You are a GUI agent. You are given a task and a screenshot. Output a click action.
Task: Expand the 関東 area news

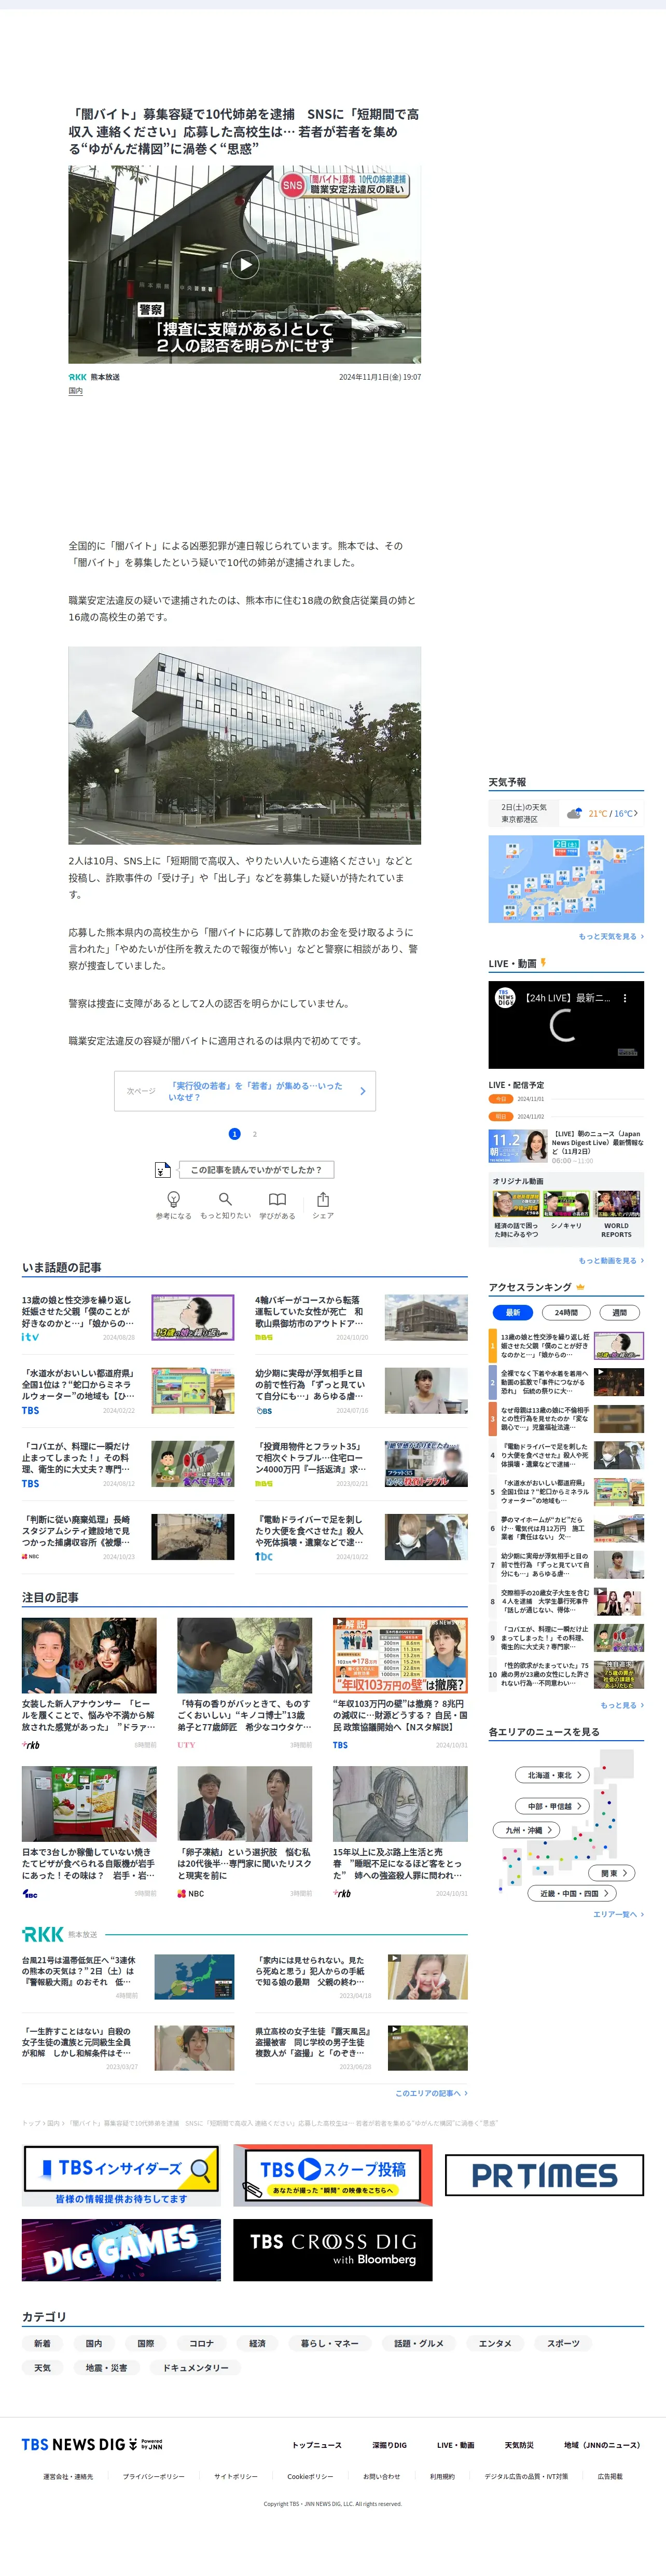point(613,1873)
